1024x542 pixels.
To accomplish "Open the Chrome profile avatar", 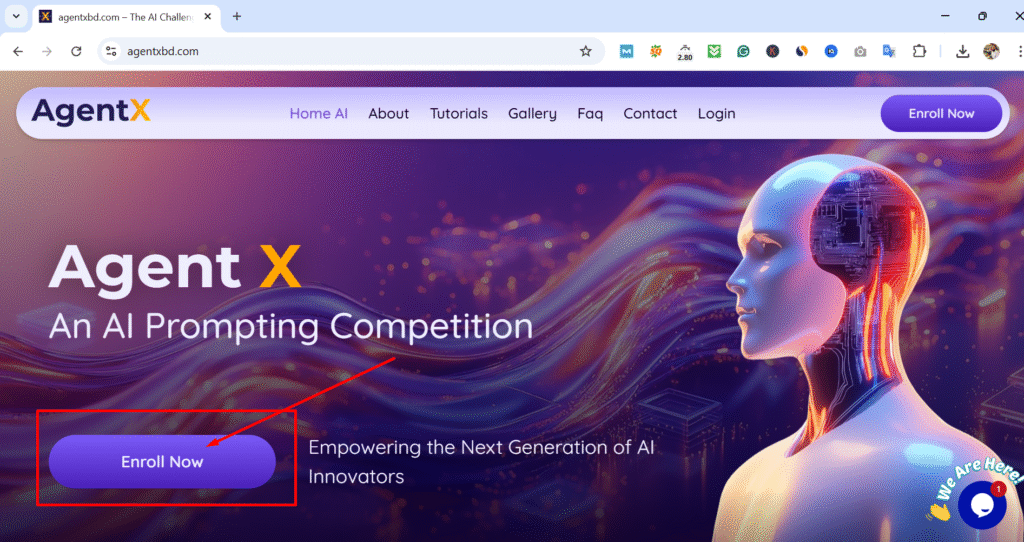I will coord(991,51).
